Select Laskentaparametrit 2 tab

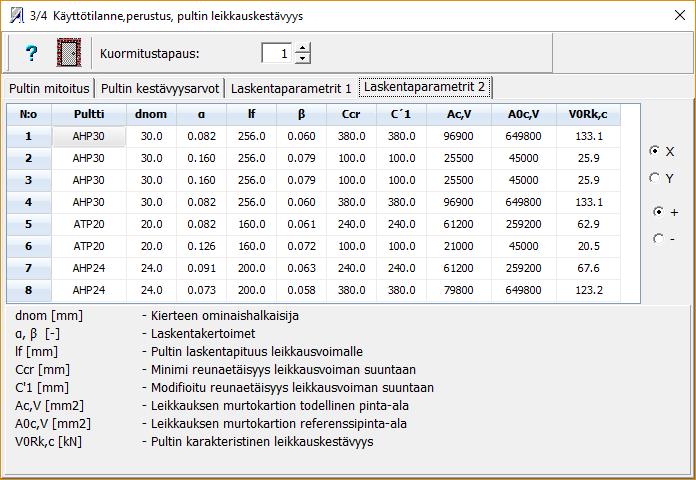(424, 87)
